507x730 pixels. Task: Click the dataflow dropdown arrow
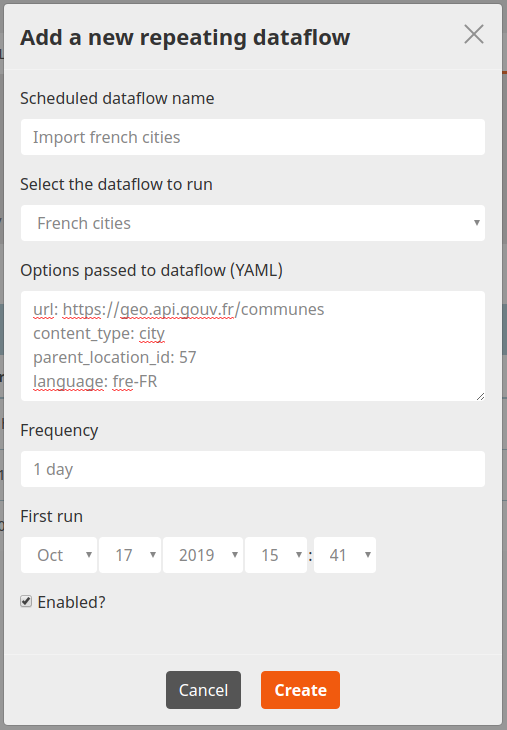(x=476, y=223)
